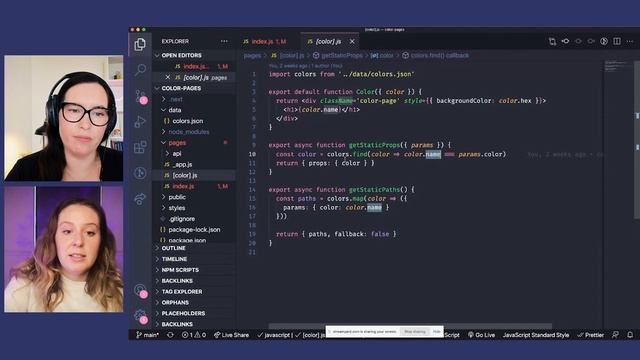Click the horizontal editor scrollbar
Viewport: 640px width, 360px height.
click(x=410, y=326)
